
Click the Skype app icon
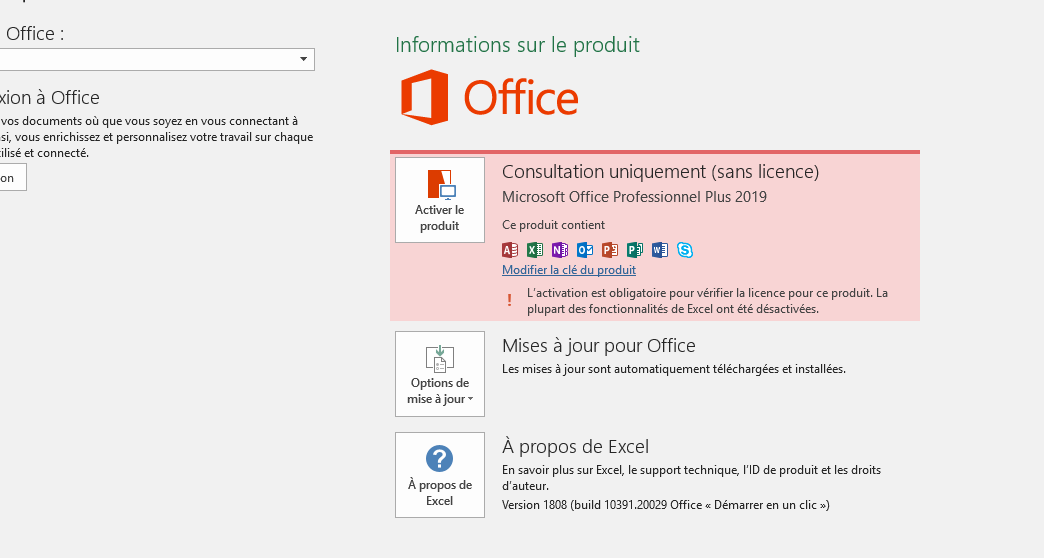click(684, 250)
